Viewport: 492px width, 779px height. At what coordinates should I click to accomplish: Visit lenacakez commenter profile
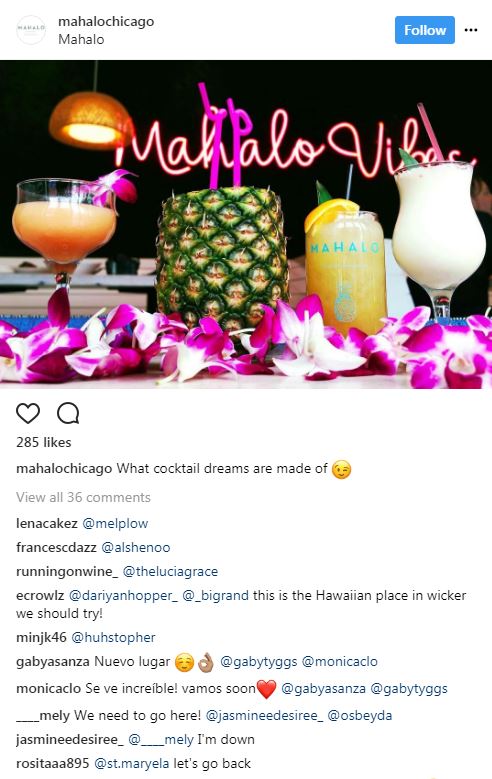[x=47, y=523]
